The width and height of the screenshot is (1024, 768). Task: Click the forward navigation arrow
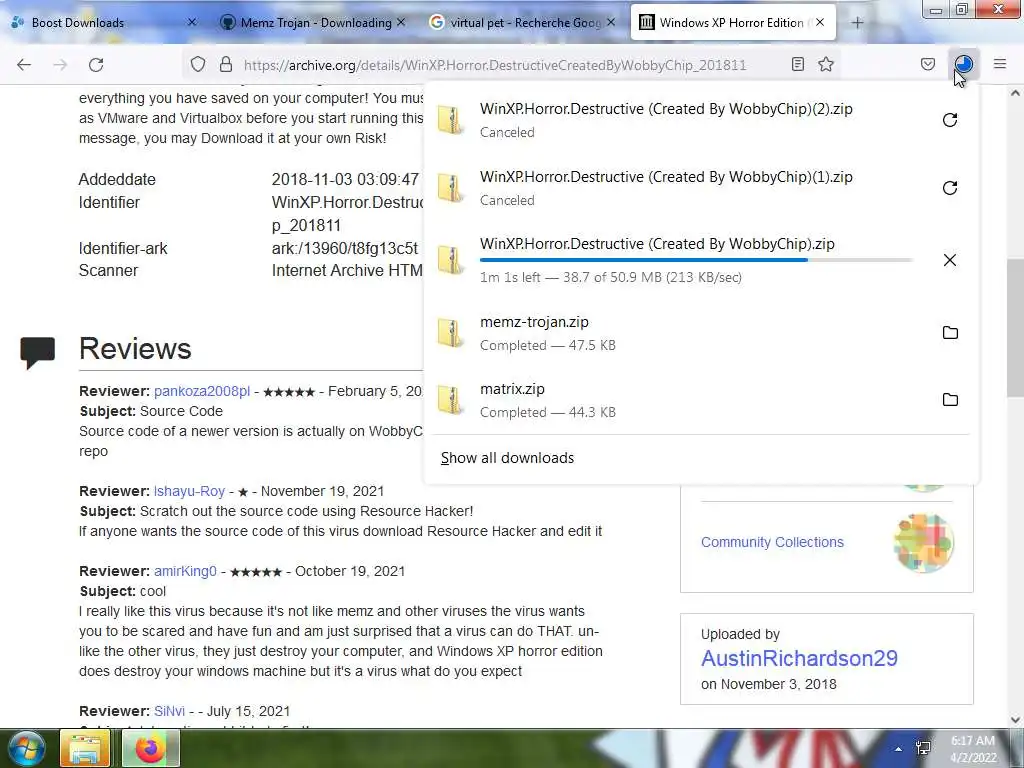click(x=60, y=65)
